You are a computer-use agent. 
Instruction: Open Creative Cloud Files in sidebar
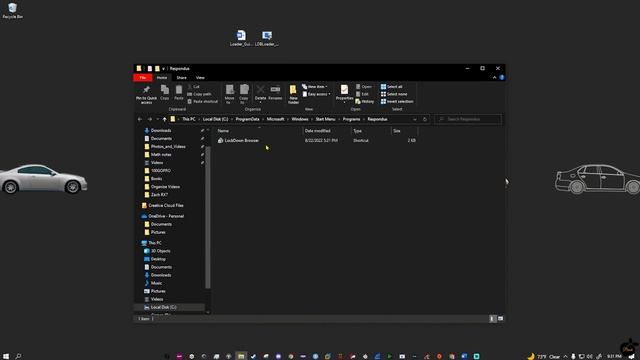(x=166, y=205)
